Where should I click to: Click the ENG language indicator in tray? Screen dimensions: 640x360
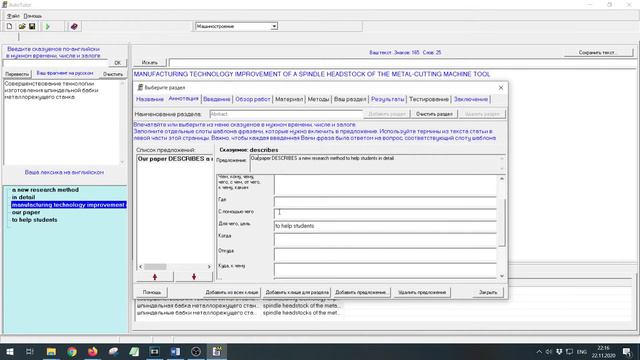582,351
